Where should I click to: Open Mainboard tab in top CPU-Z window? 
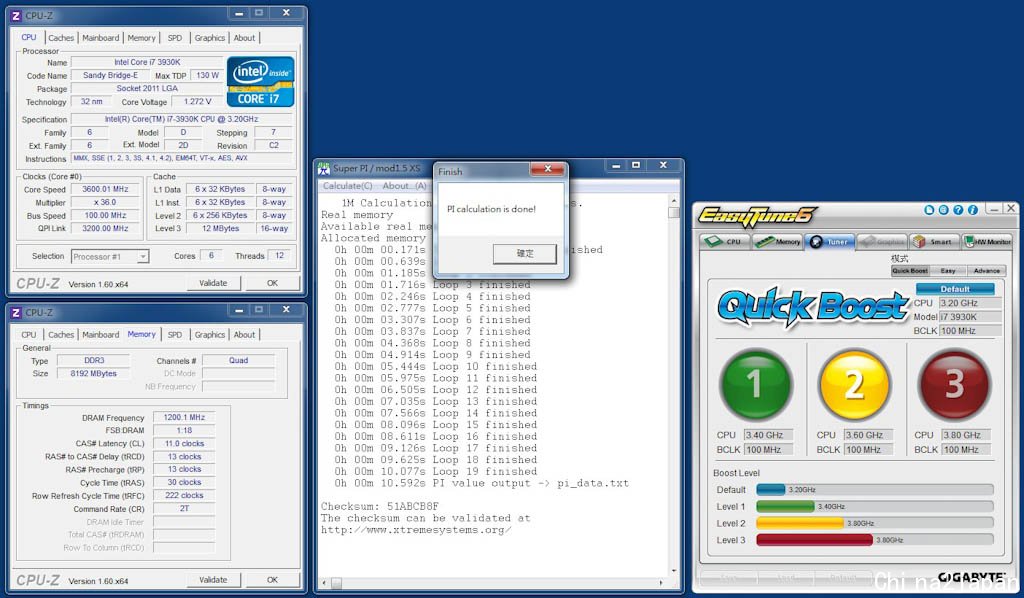101,38
